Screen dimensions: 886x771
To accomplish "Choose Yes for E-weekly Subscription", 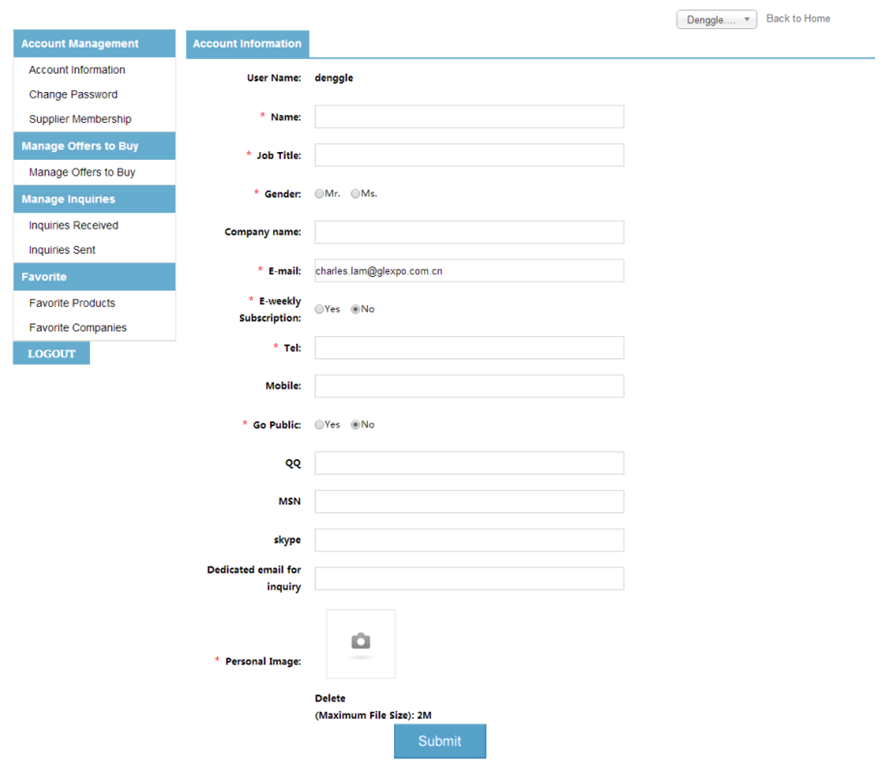I will tap(319, 309).
